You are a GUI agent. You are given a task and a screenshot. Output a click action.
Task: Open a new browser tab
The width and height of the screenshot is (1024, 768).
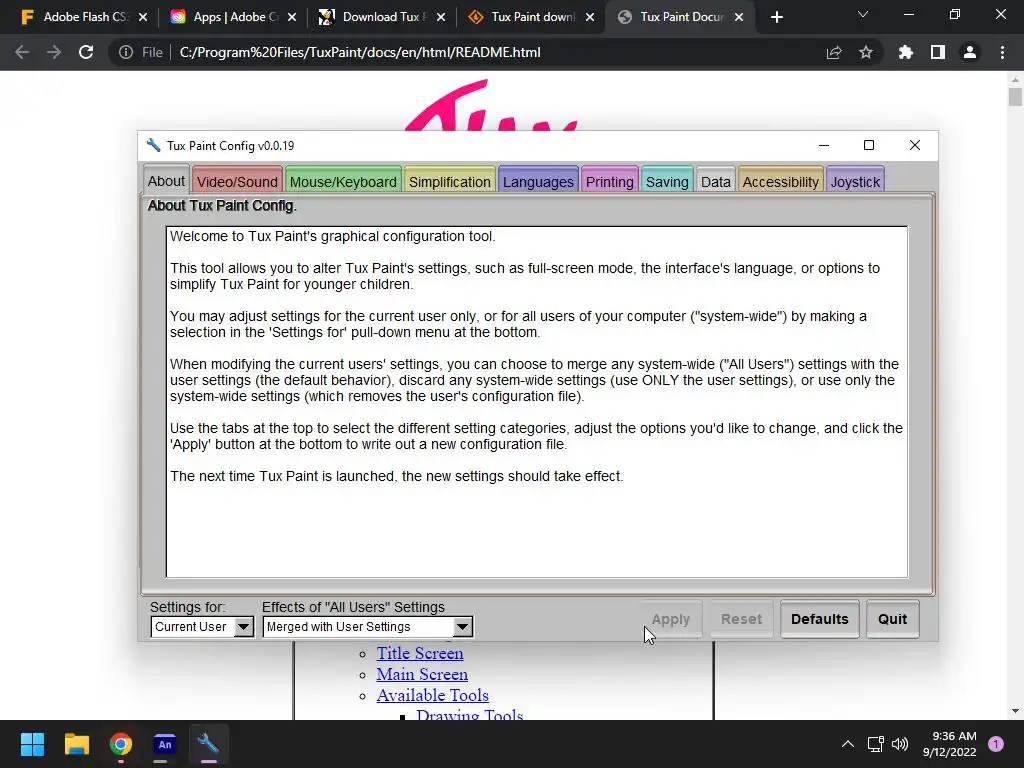776,17
